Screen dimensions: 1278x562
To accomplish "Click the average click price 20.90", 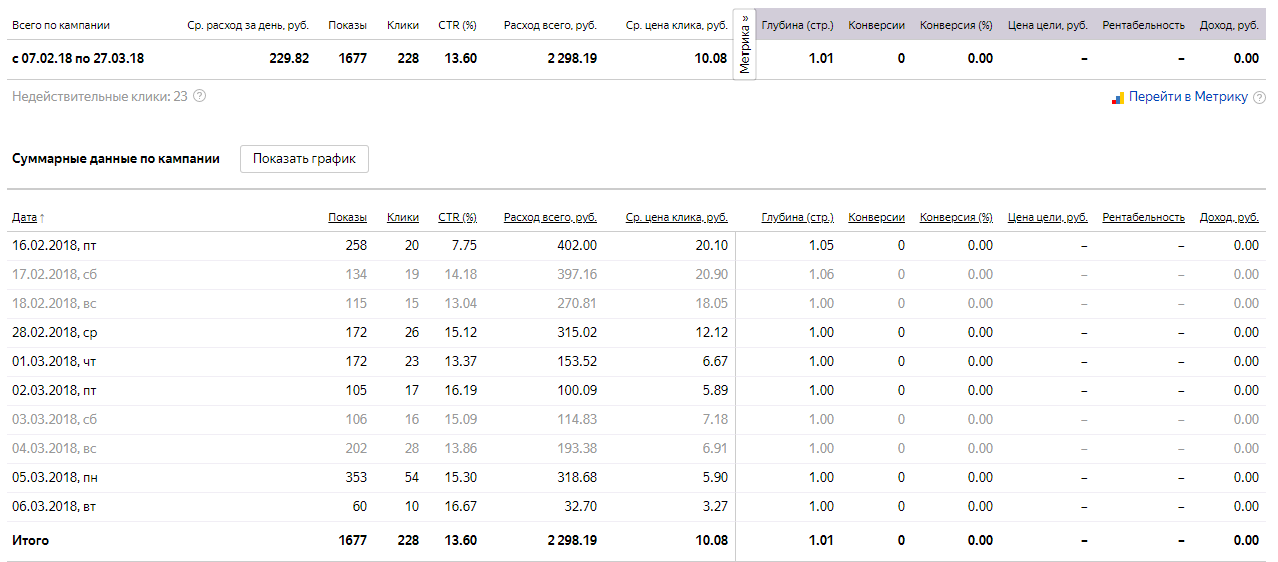I will 711,274.
